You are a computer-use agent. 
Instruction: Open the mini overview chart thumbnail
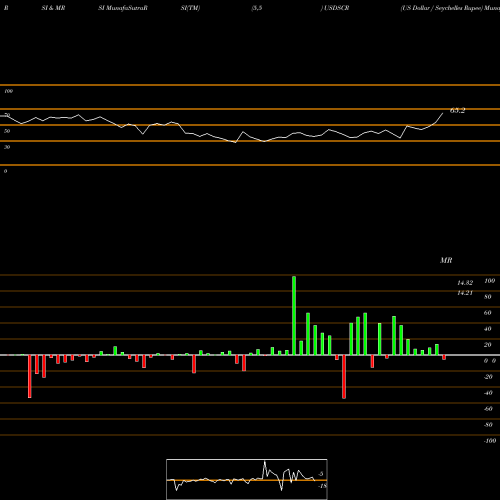[247, 479]
